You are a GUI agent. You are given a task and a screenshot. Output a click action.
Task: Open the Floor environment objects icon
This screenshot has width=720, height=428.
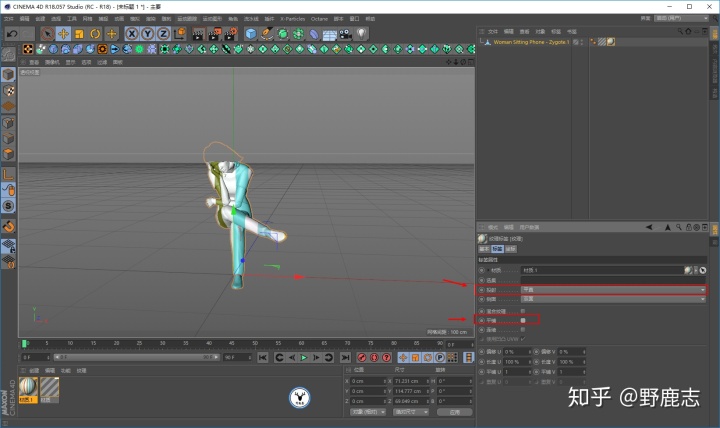330,34
